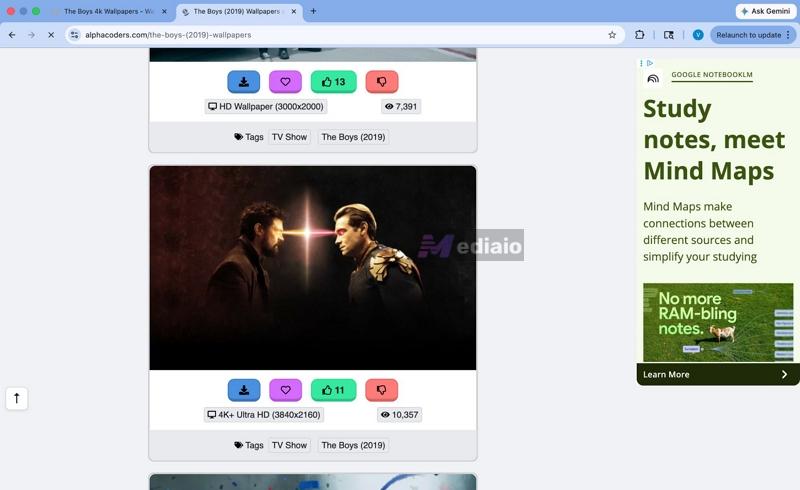The height and width of the screenshot is (490, 800).
Task: View site information icon in address bar
Action: [74, 35]
